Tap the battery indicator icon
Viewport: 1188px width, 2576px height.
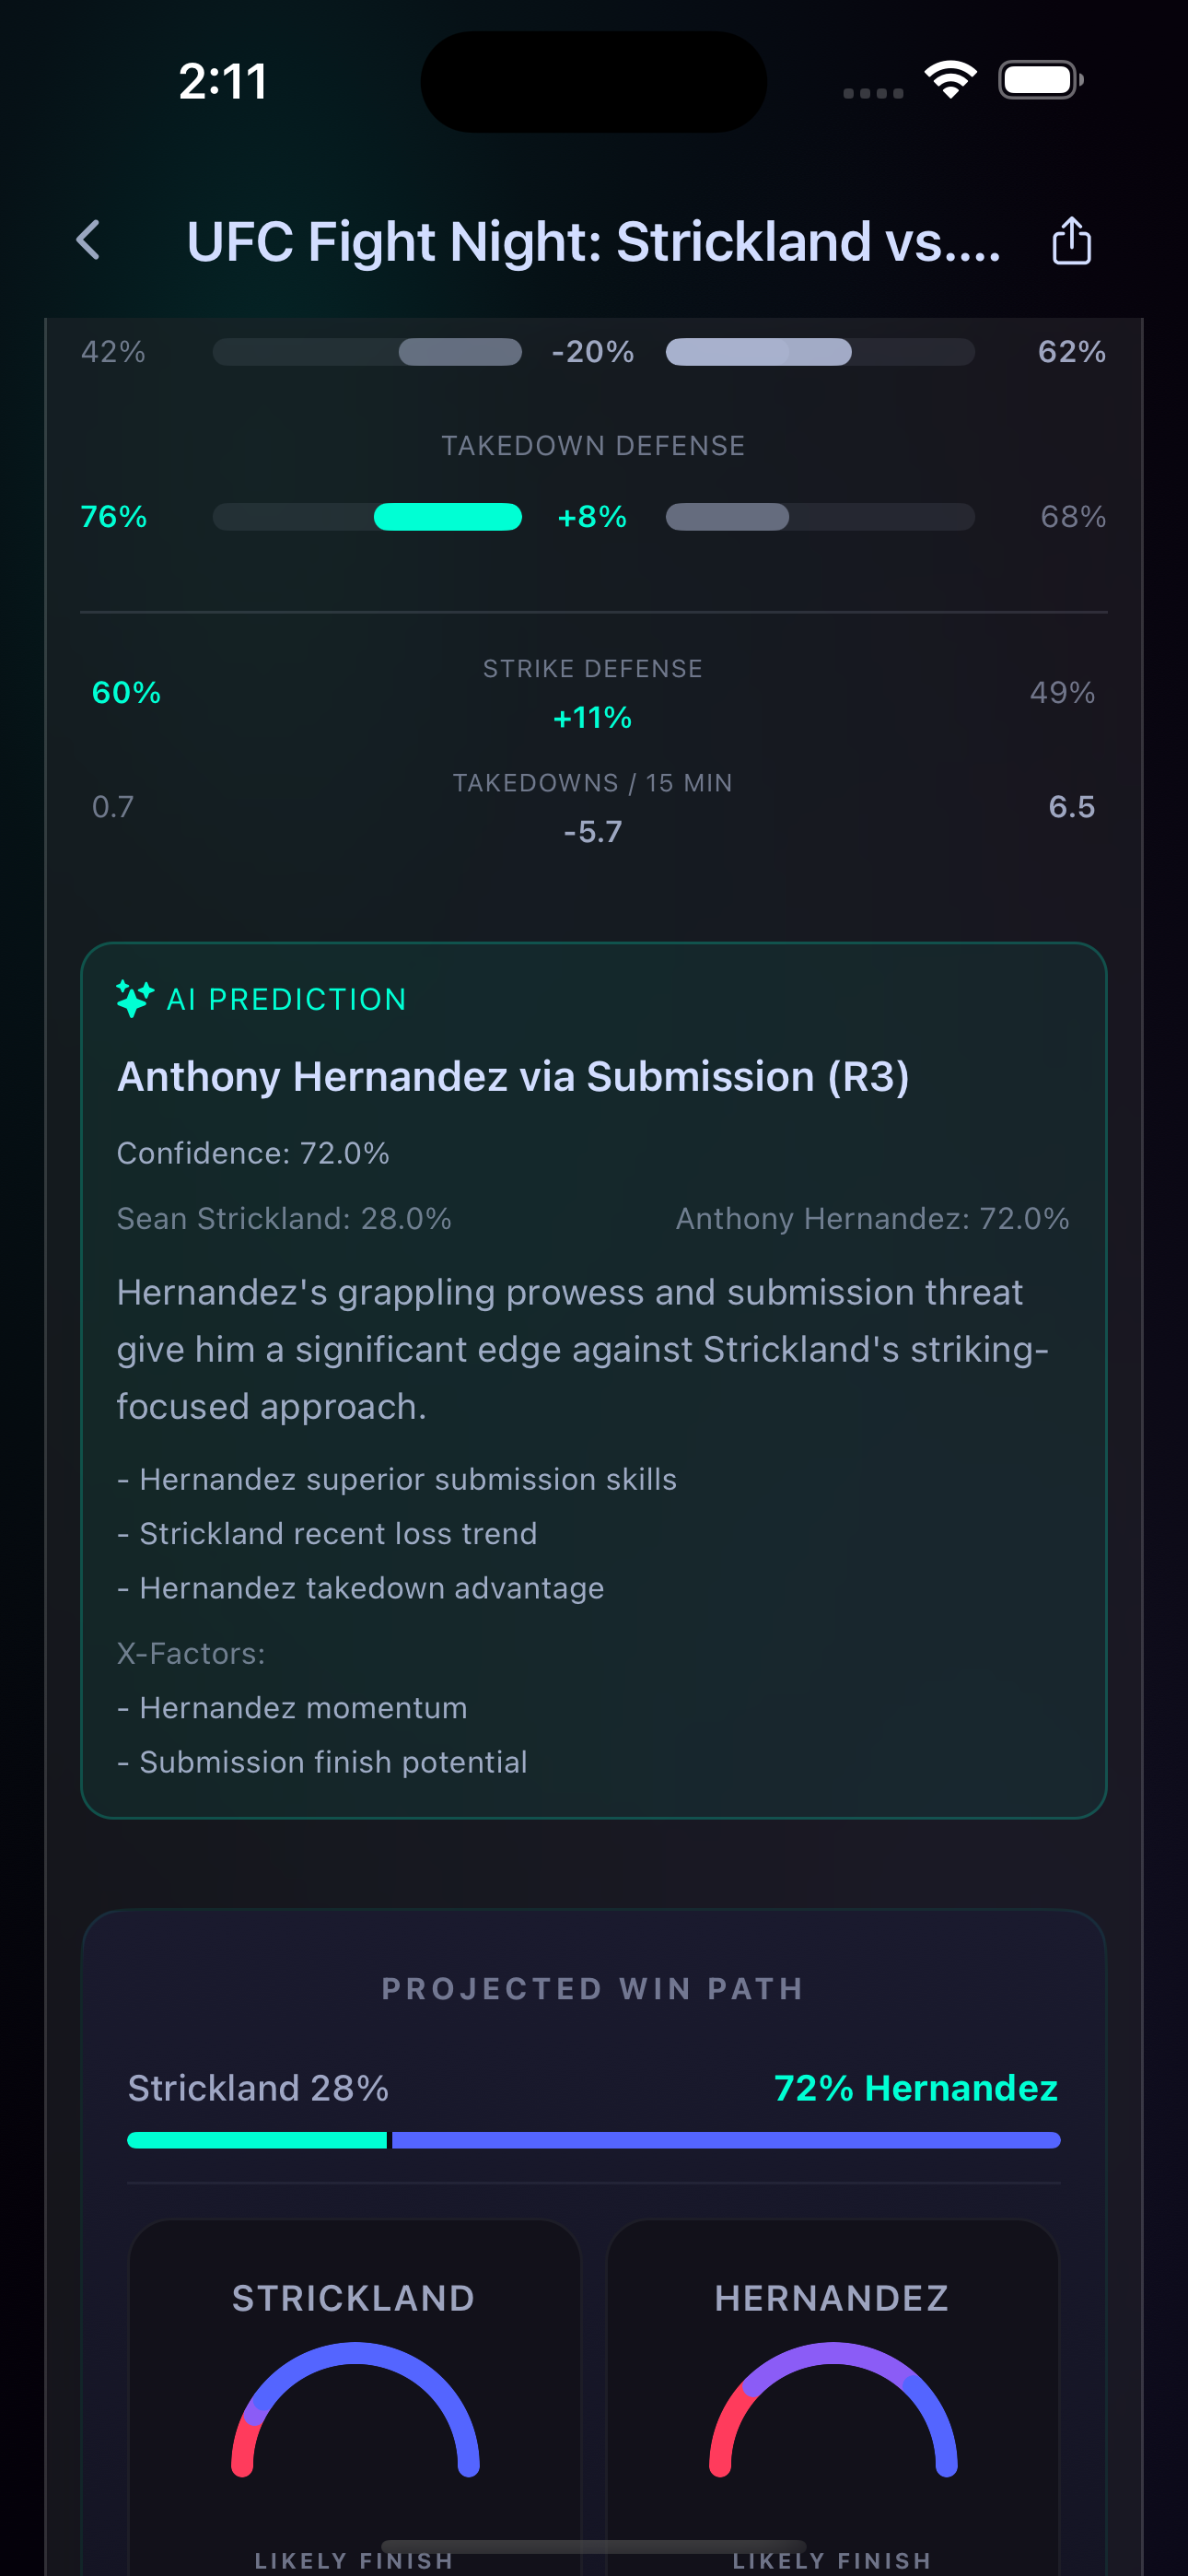[x=1038, y=79]
